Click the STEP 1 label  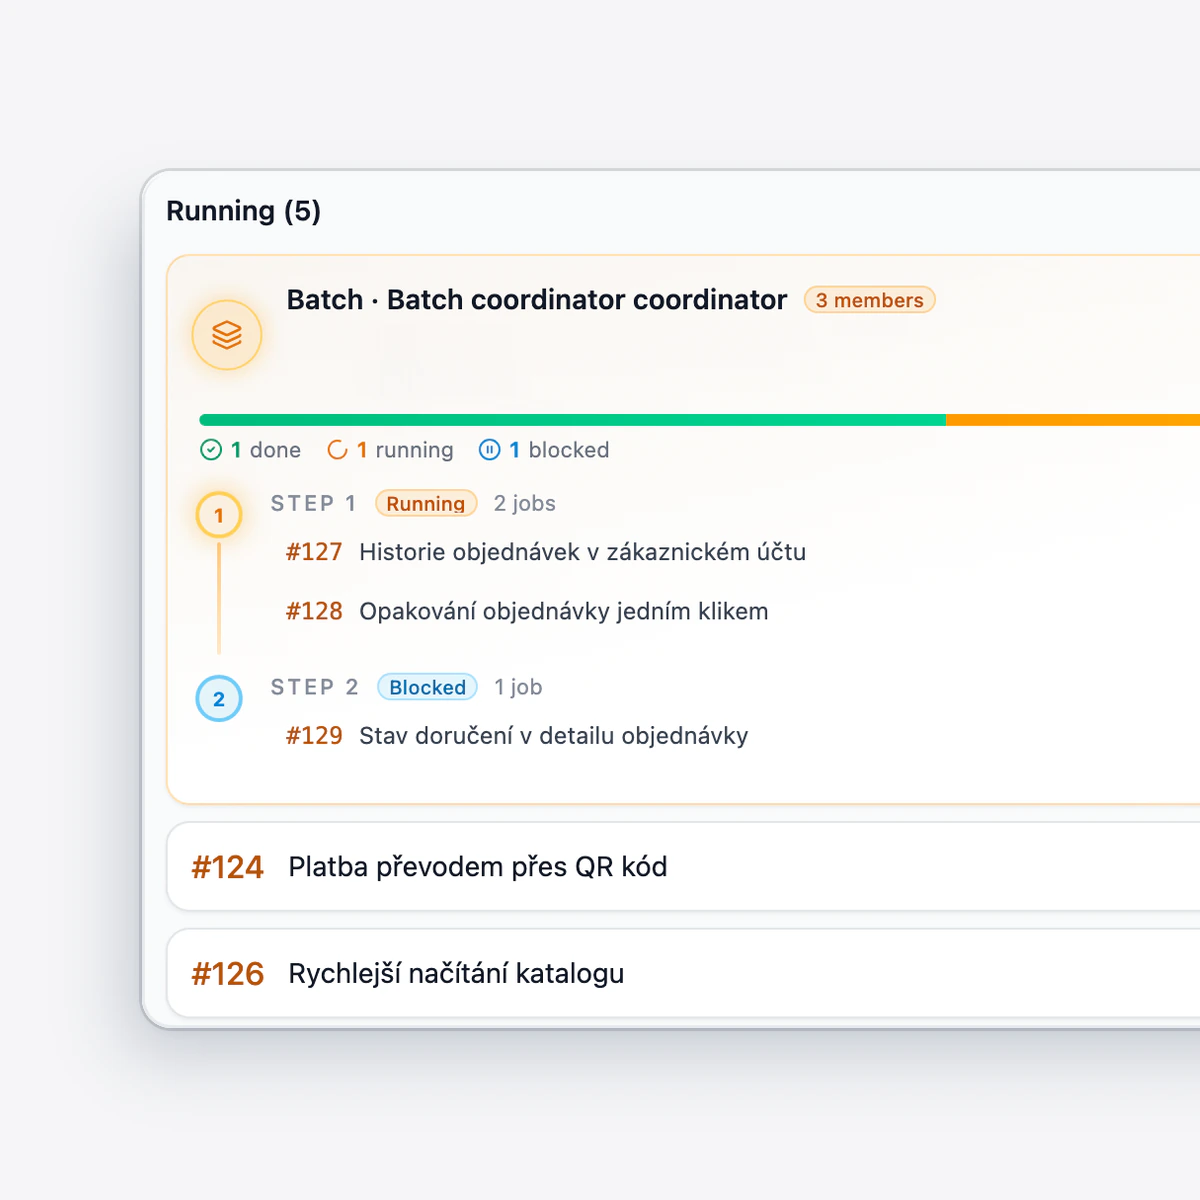tap(314, 503)
